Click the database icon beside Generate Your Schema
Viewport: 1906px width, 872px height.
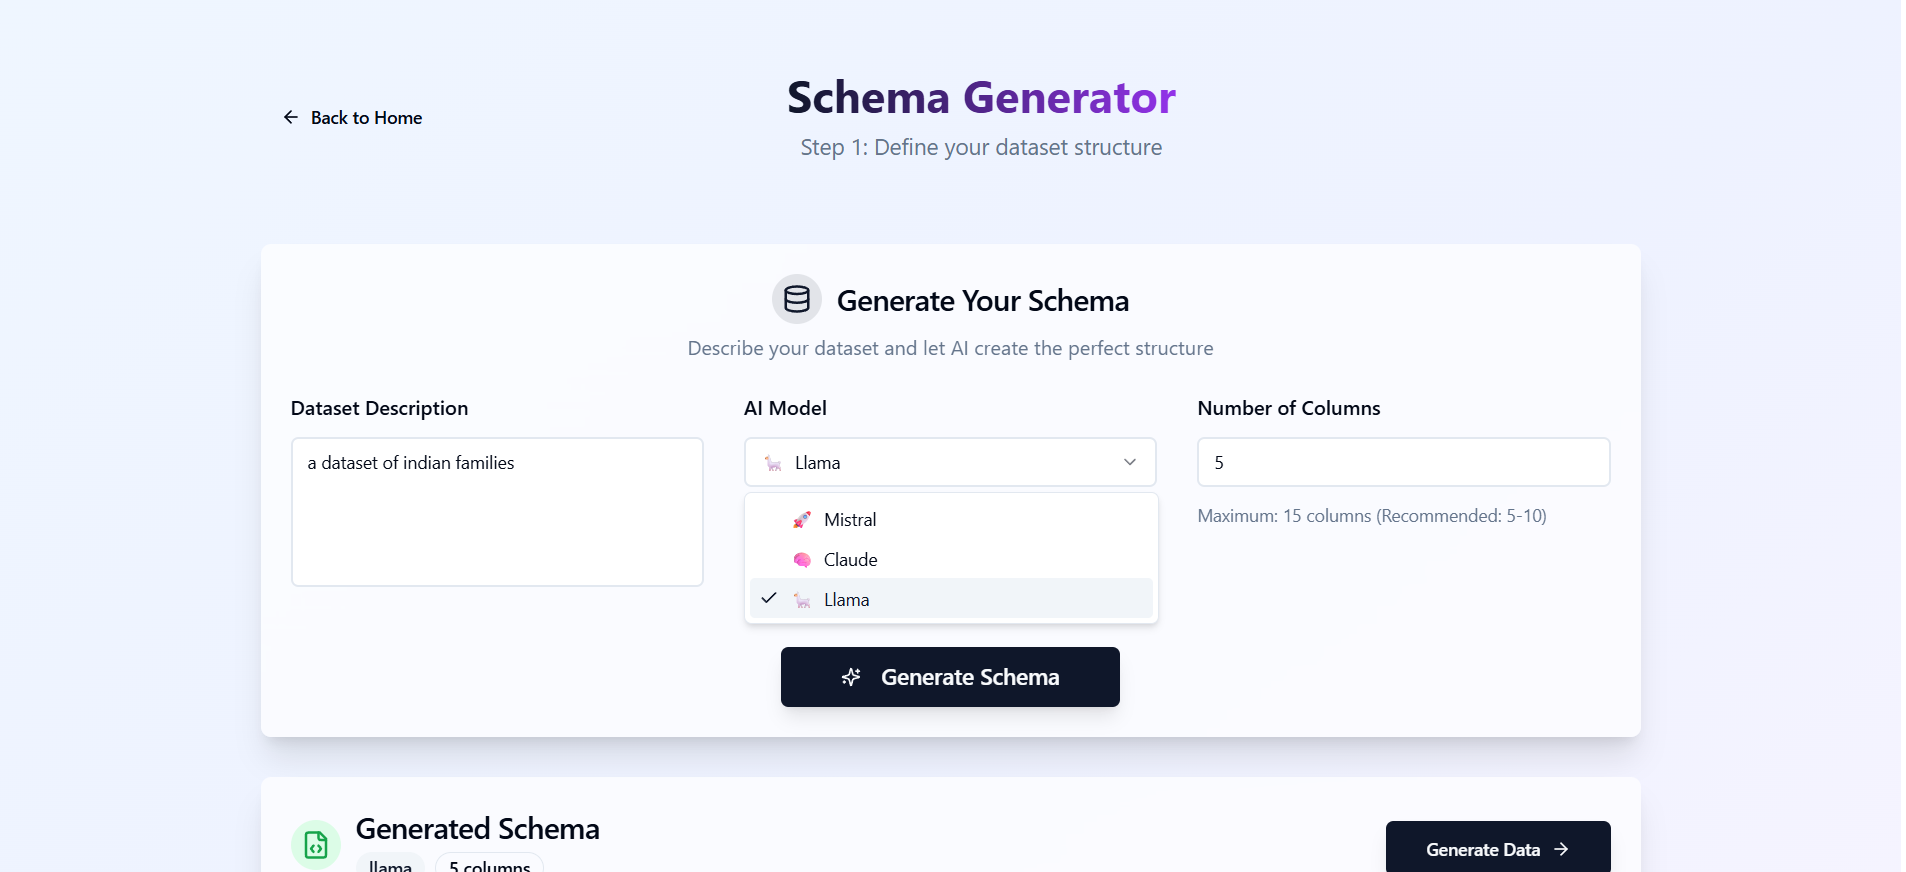[x=796, y=299]
